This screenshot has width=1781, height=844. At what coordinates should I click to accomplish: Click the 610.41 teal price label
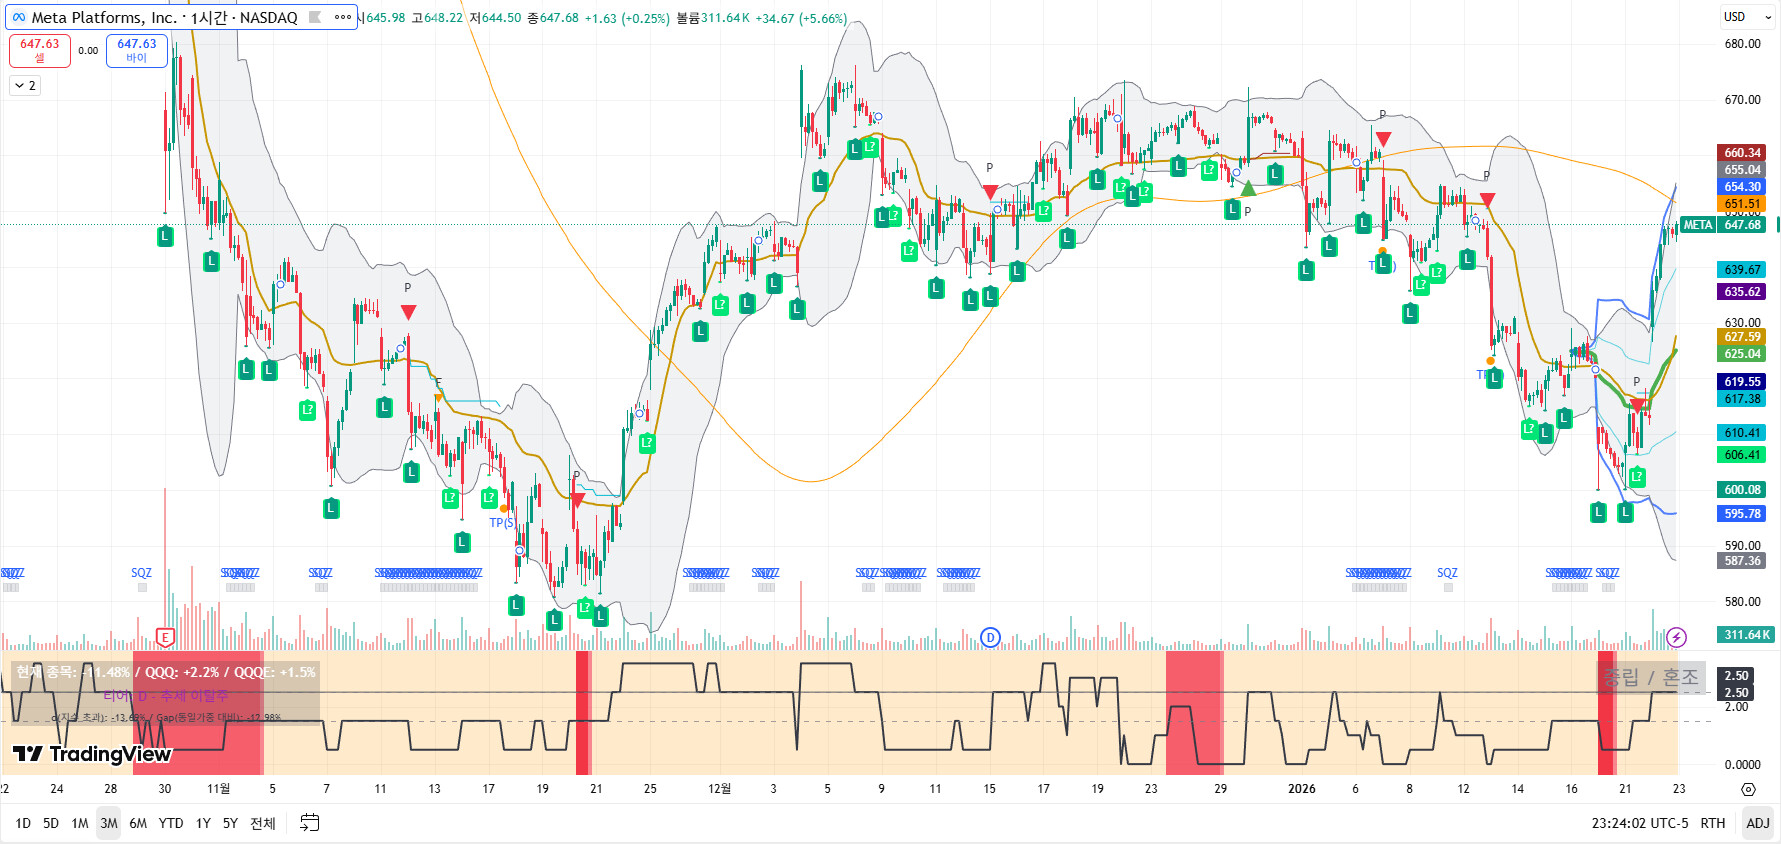[x=1742, y=433]
